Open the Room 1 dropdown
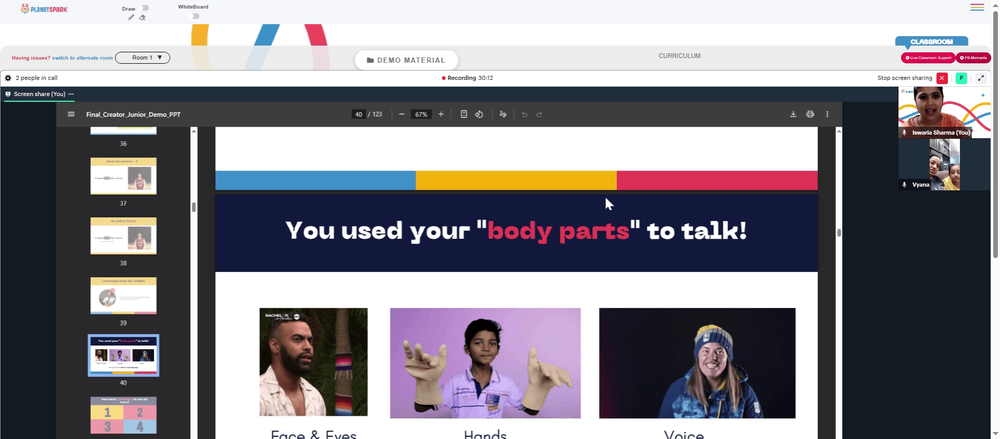This screenshot has width=1000, height=439. tap(142, 57)
